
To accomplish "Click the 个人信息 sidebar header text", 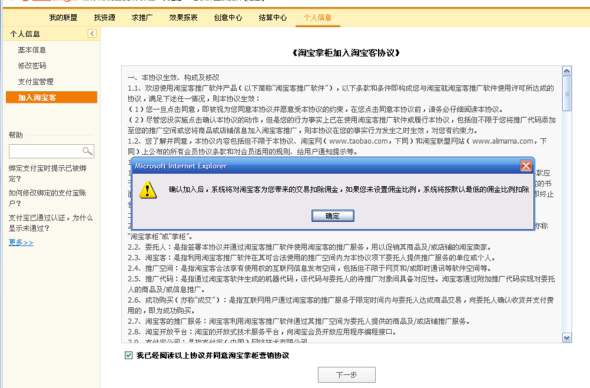I will point(25,34).
